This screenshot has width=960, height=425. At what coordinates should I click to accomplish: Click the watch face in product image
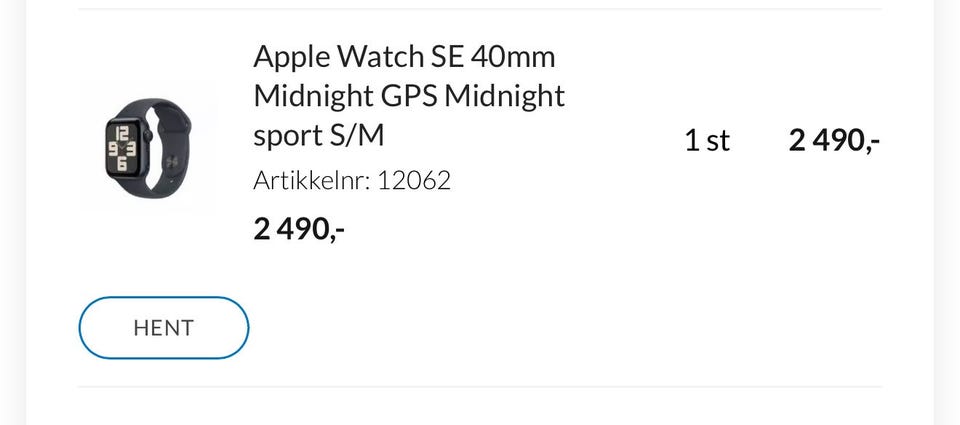[x=121, y=150]
